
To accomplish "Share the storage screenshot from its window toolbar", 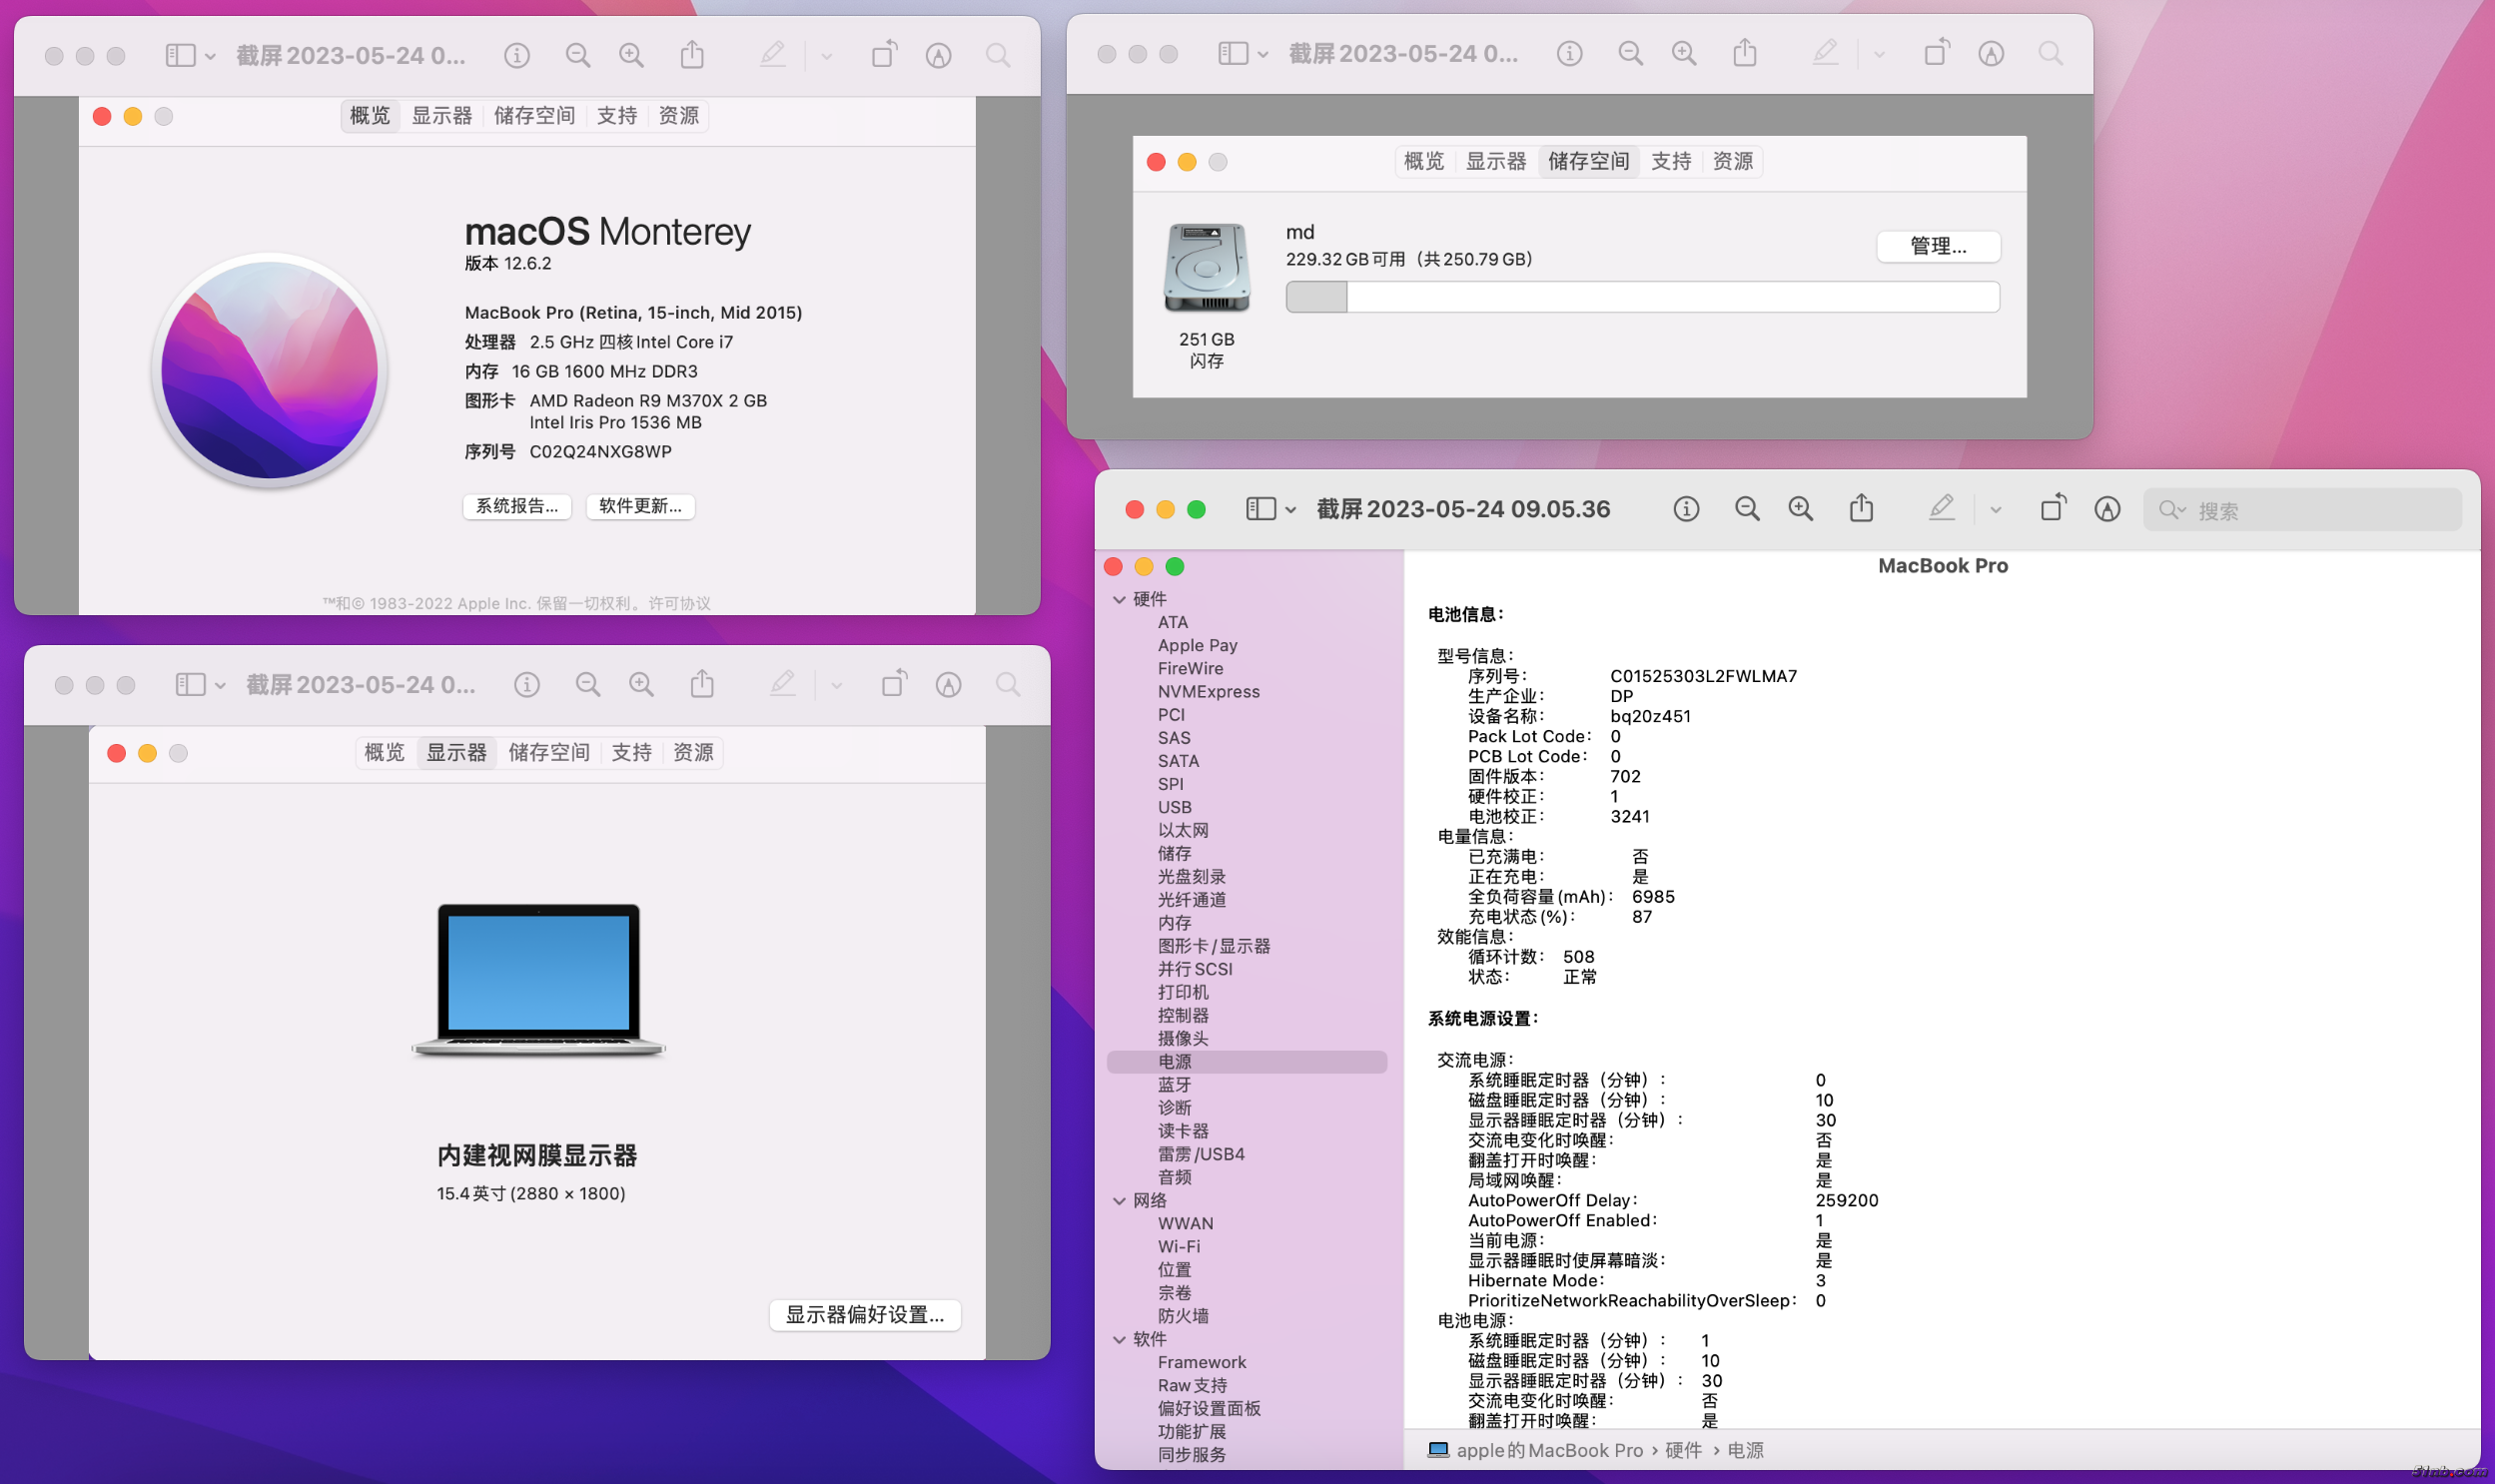I will click(x=1744, y=54).
